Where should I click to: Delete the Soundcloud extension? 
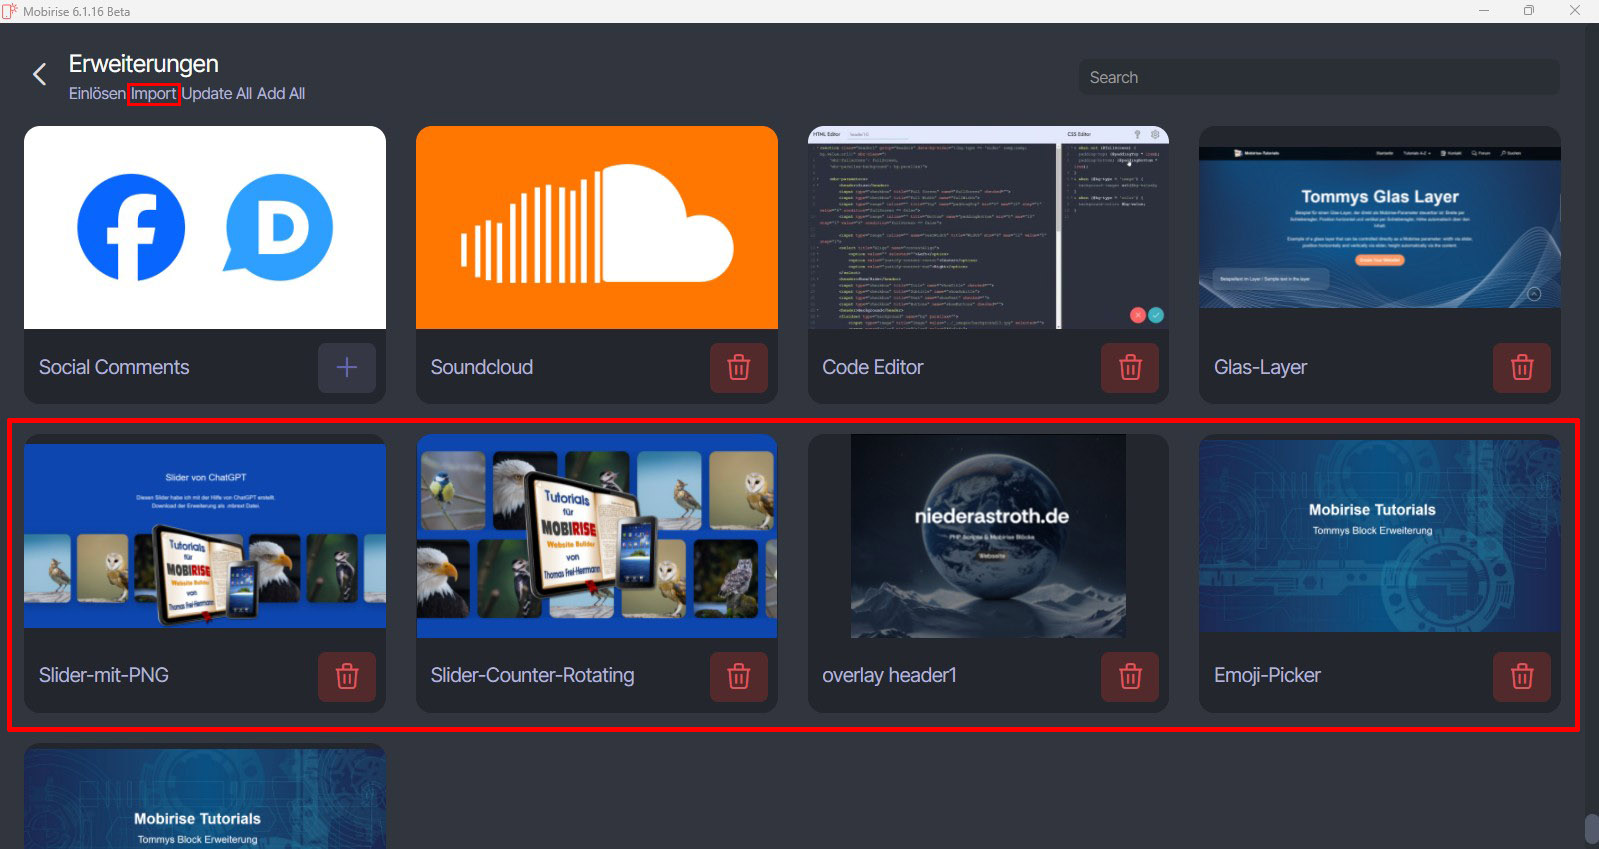click(739, 367)
